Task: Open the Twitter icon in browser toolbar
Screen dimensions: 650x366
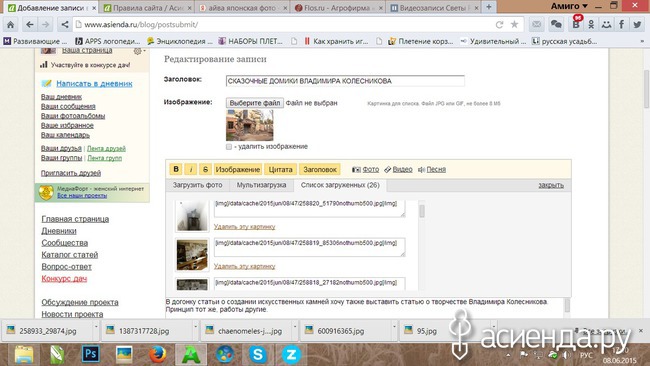Action: click(637, 24)
